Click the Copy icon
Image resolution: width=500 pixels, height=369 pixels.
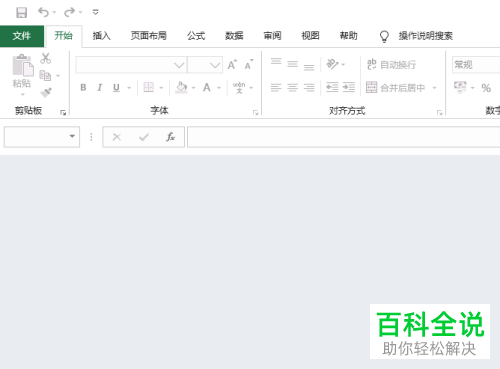pos(45,75)
